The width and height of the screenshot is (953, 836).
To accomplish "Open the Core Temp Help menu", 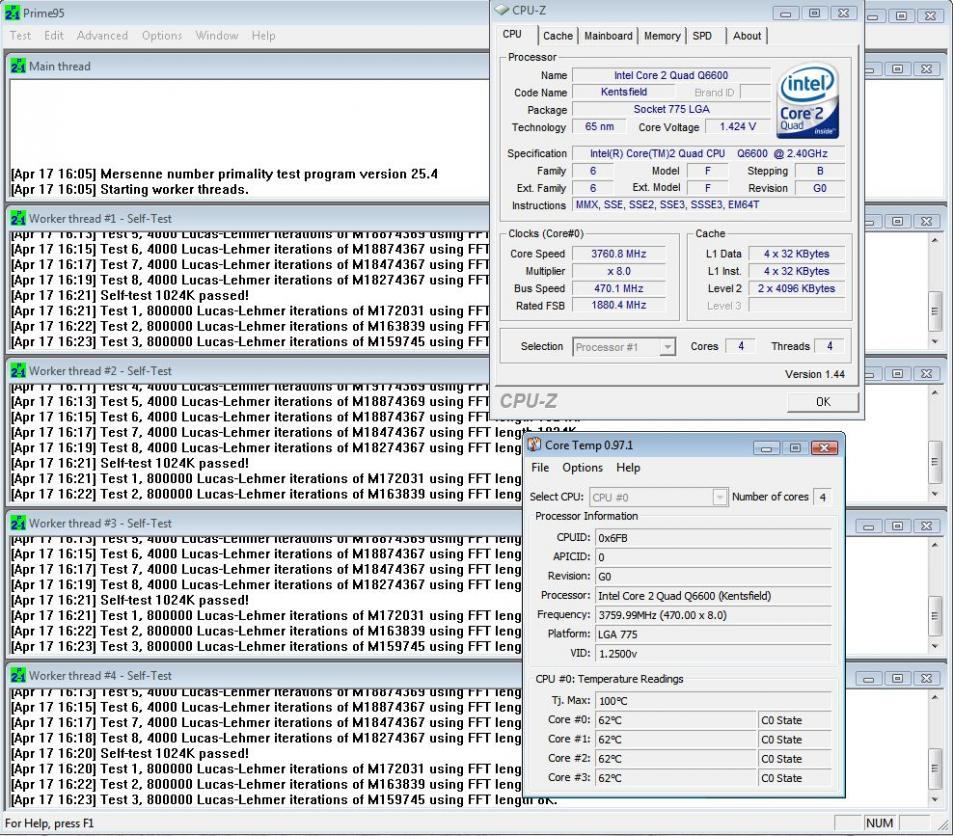I will click(x=628, y=468).
